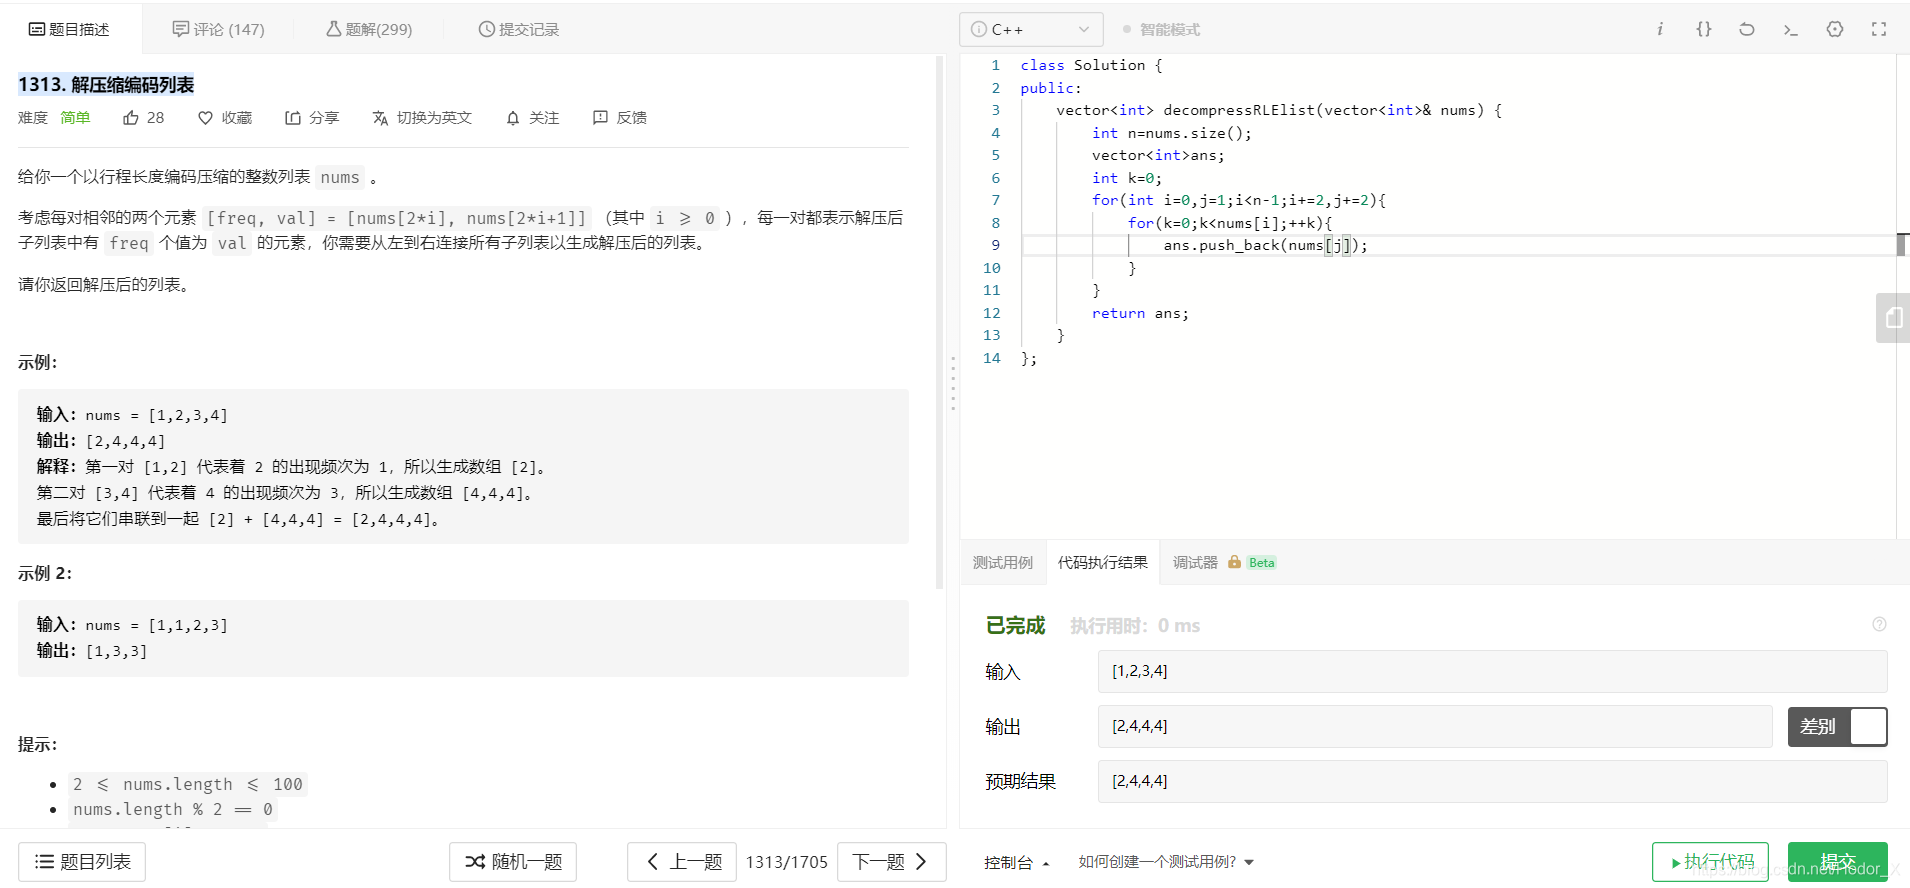Click the 执行用时: 0 ms text
The height and width of the screenshot is (888, 1910).
pos(1135,626)
